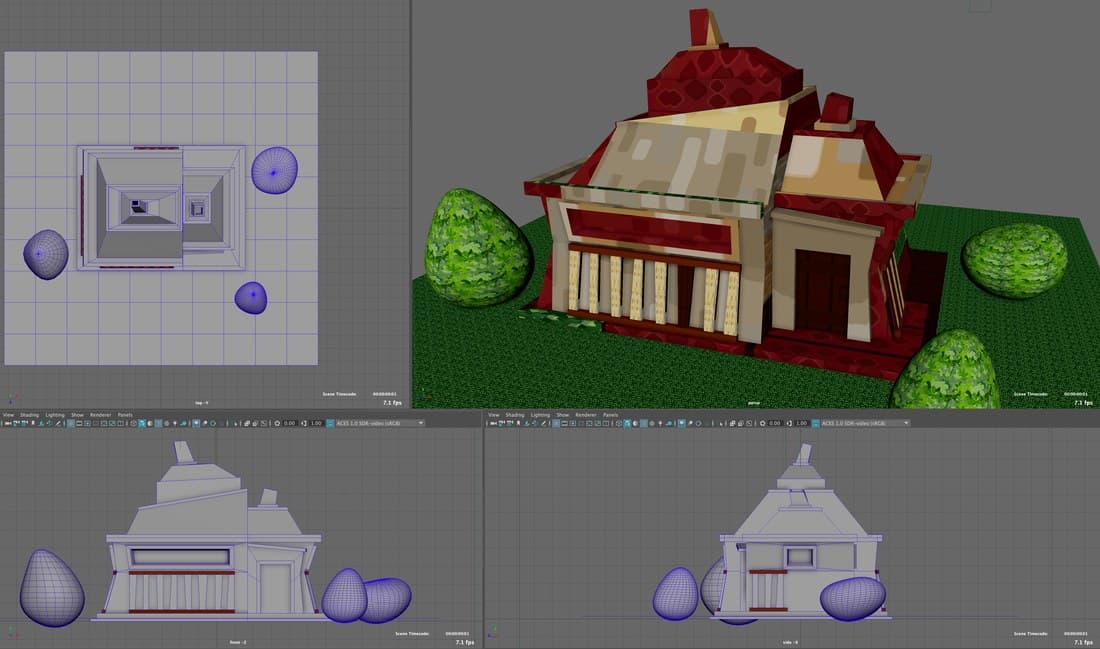
Task: Toggle X-Ray mode in front panel toolbar
Action: (247, 423)
